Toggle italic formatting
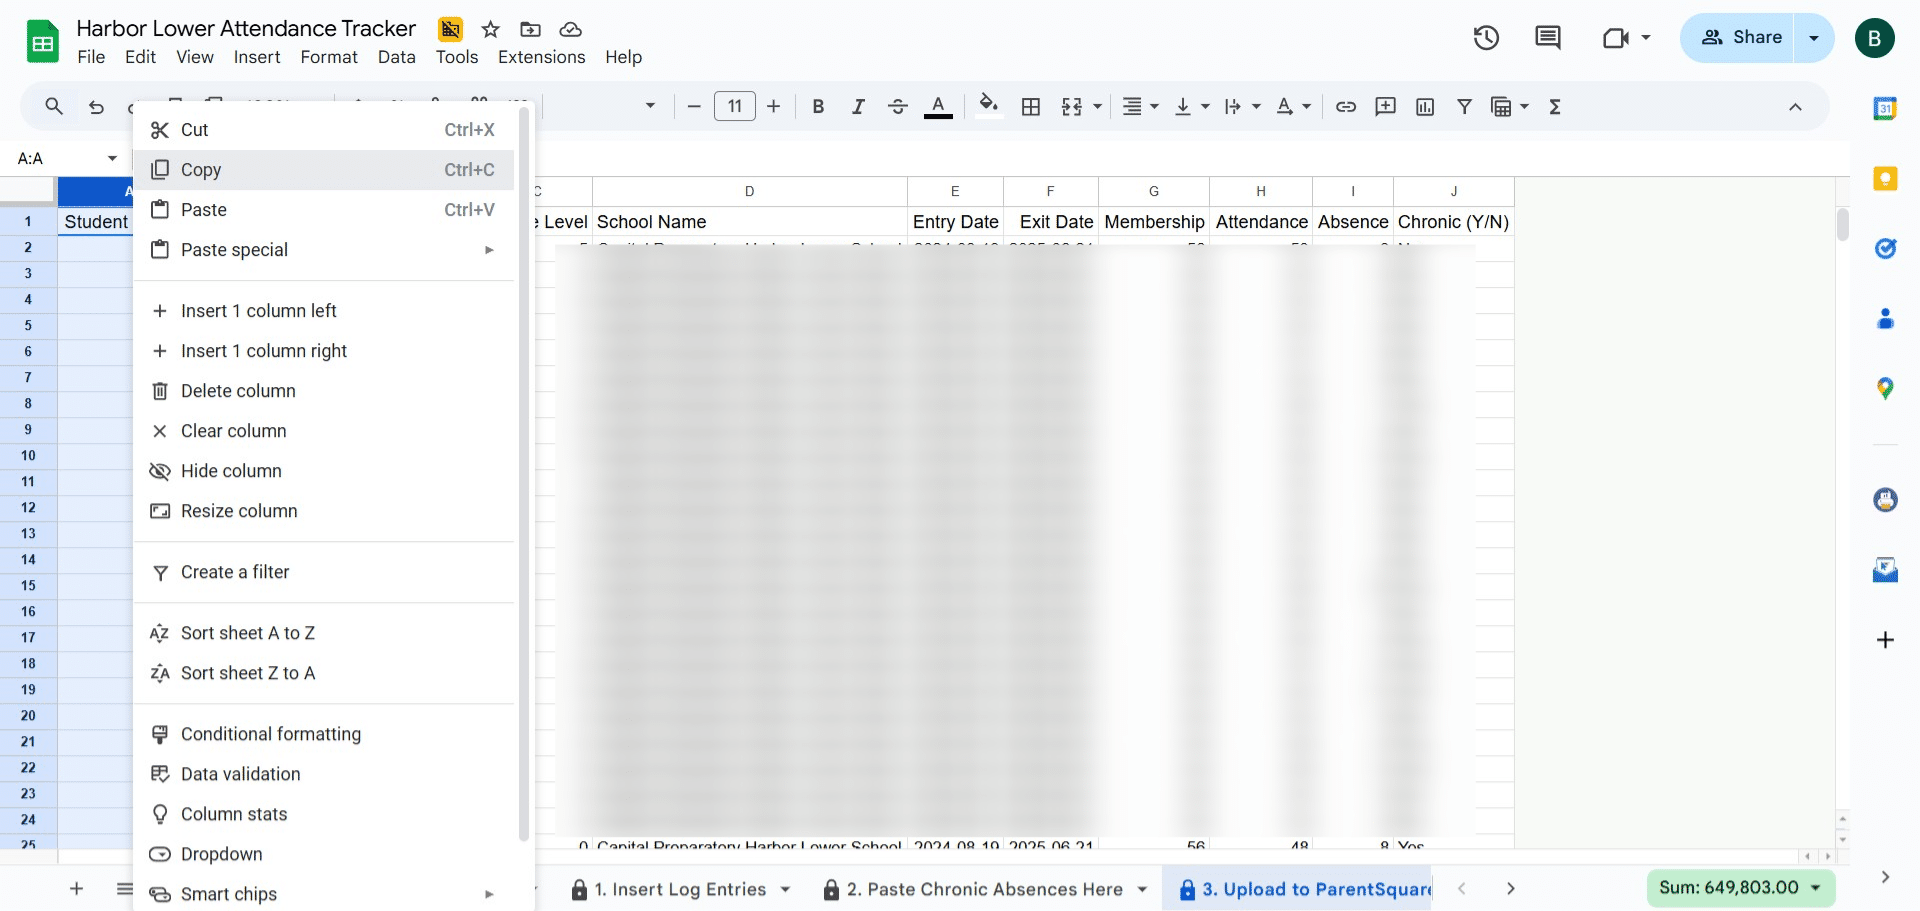 point(858,106)
